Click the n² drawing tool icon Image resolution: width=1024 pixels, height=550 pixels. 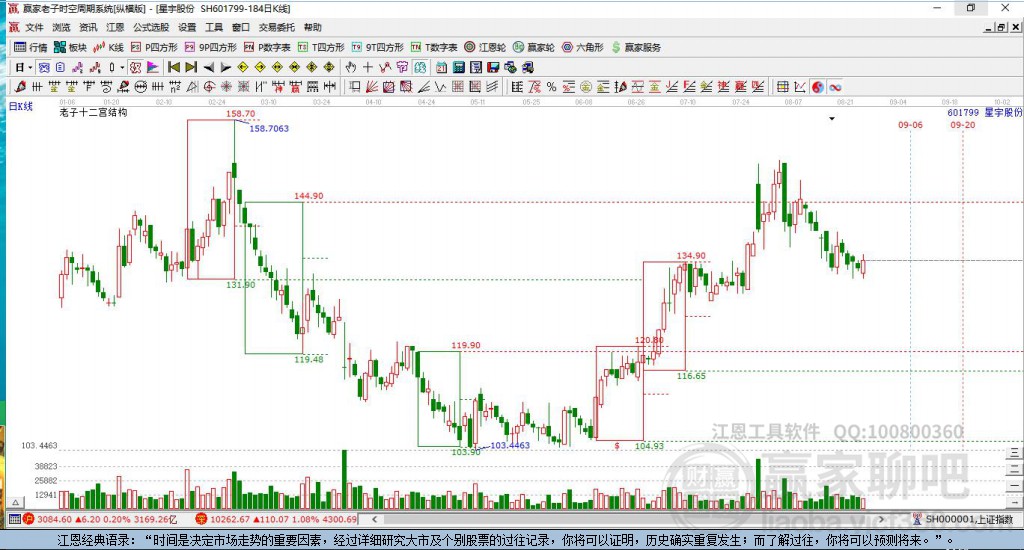pos(174,87)
